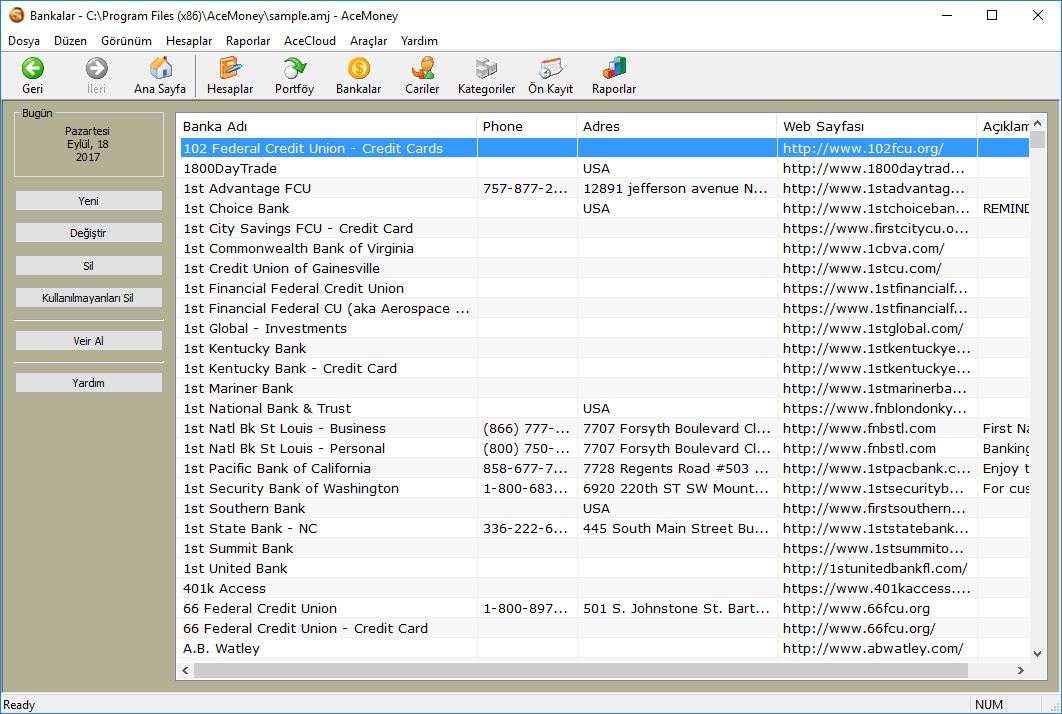Select the 1st Mariner Bank row

click(x=604, y=388)
